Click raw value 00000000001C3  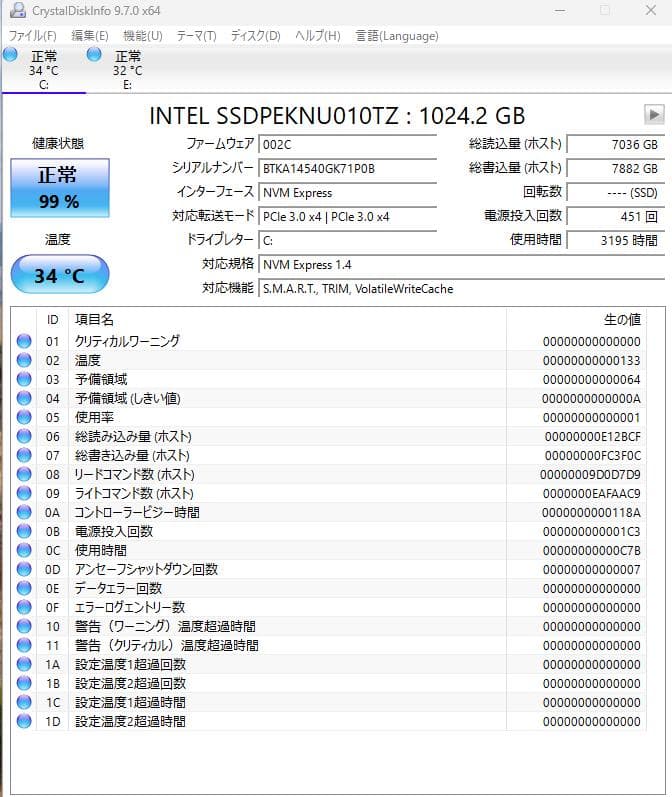tap(592, 532)
